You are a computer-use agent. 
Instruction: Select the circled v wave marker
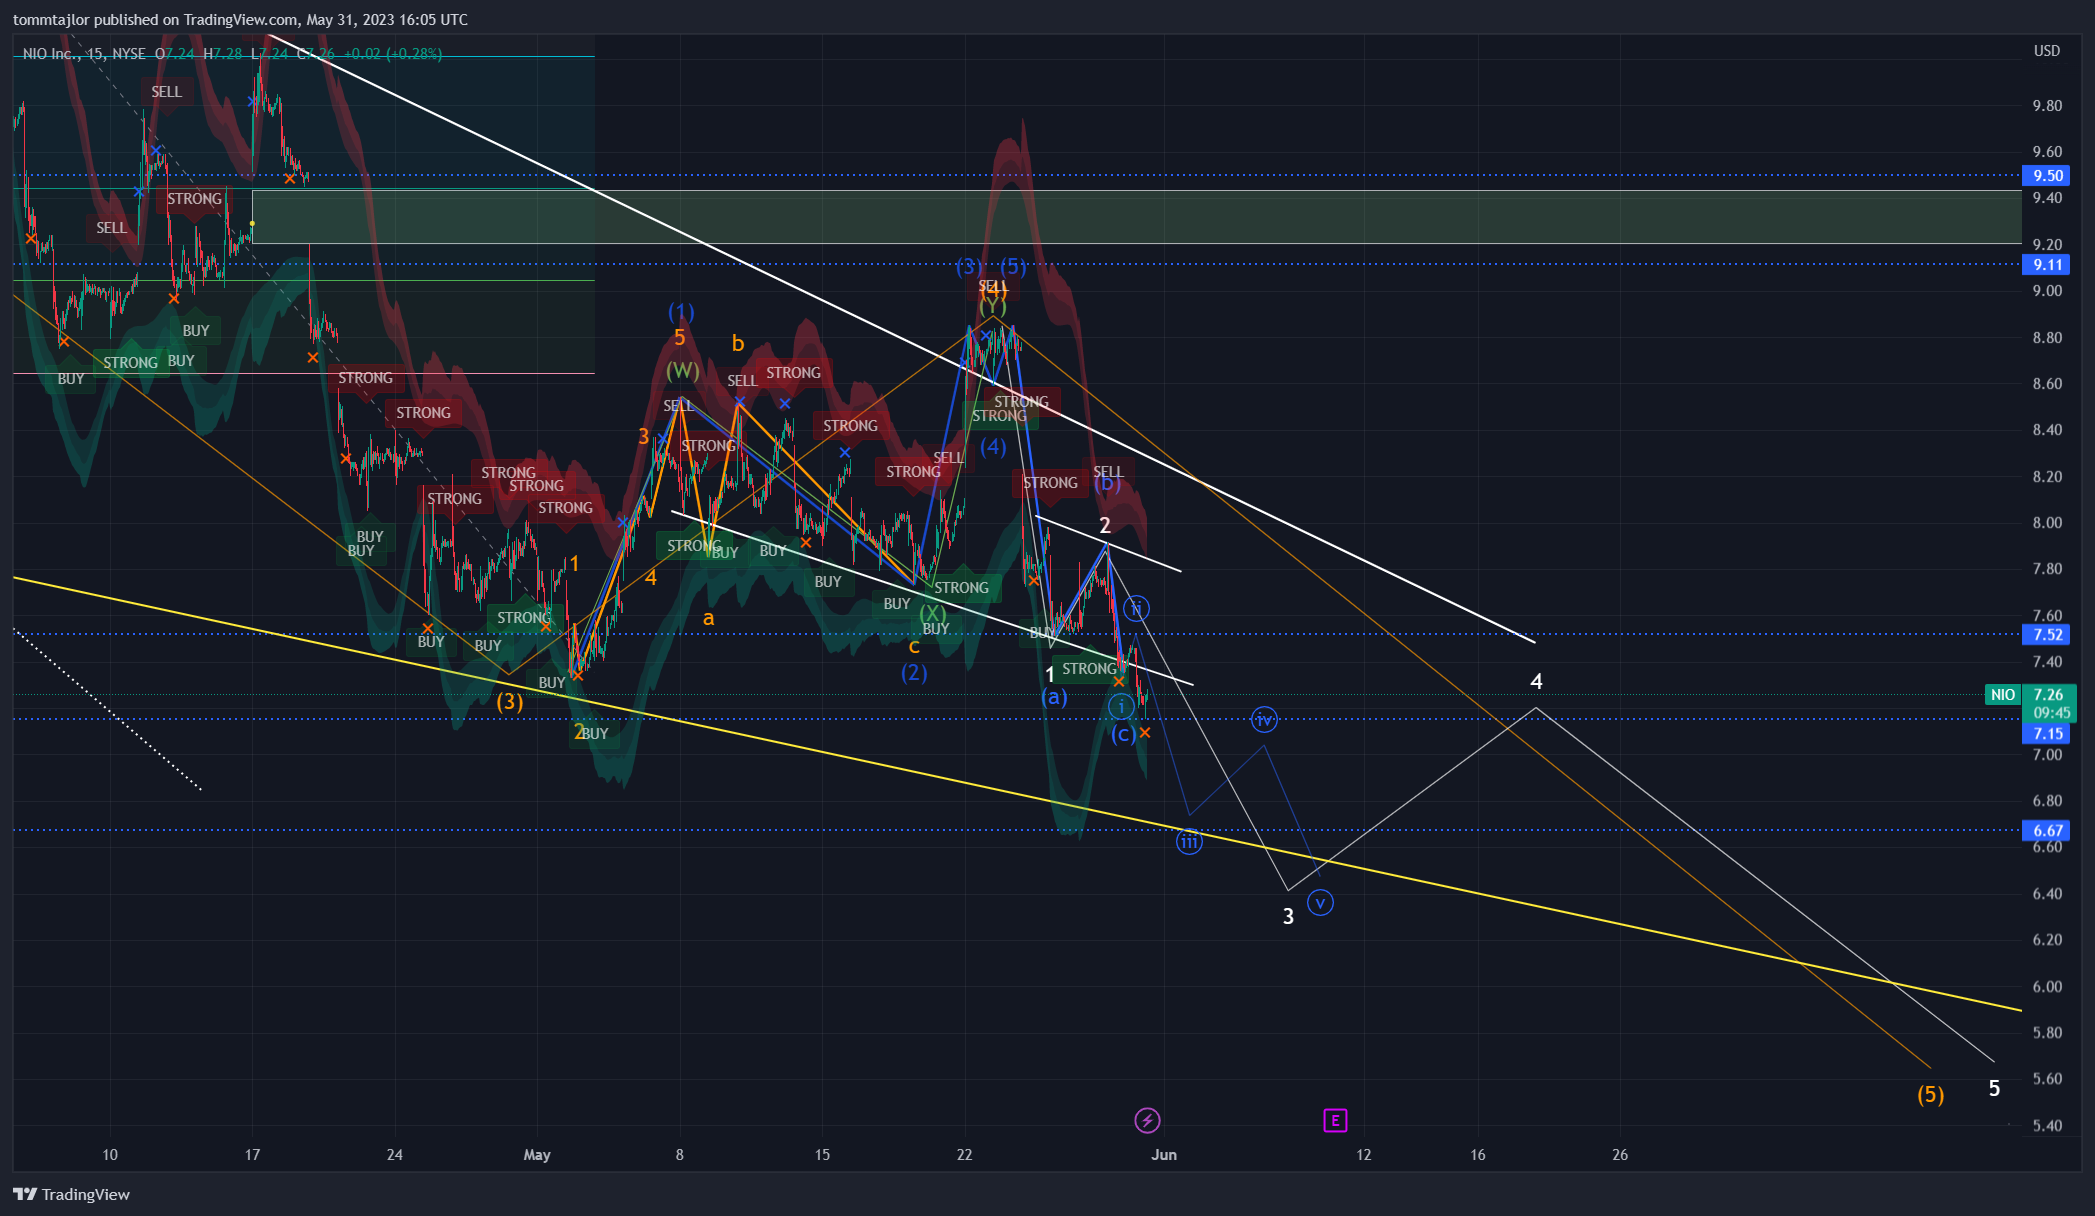click(1320, 903)
